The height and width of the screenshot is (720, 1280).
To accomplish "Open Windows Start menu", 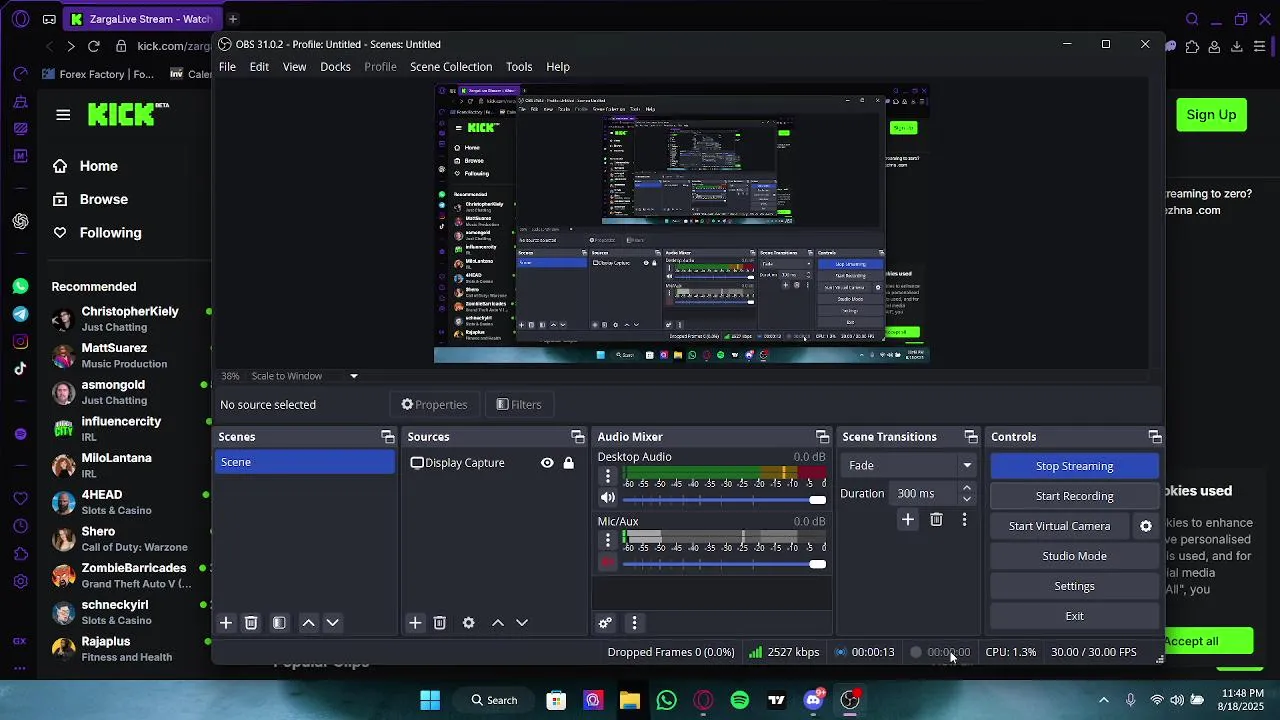I will [x=430, y=700].
